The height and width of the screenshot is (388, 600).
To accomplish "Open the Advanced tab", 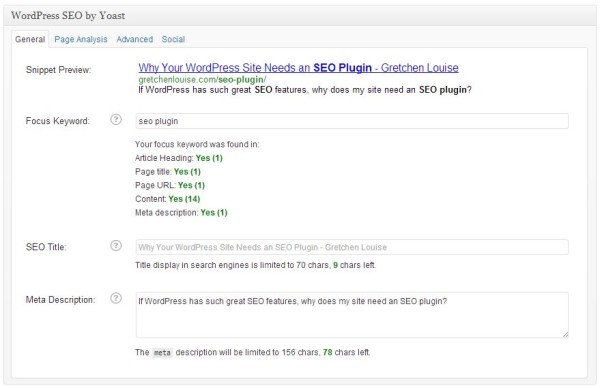I will point(135,39).
